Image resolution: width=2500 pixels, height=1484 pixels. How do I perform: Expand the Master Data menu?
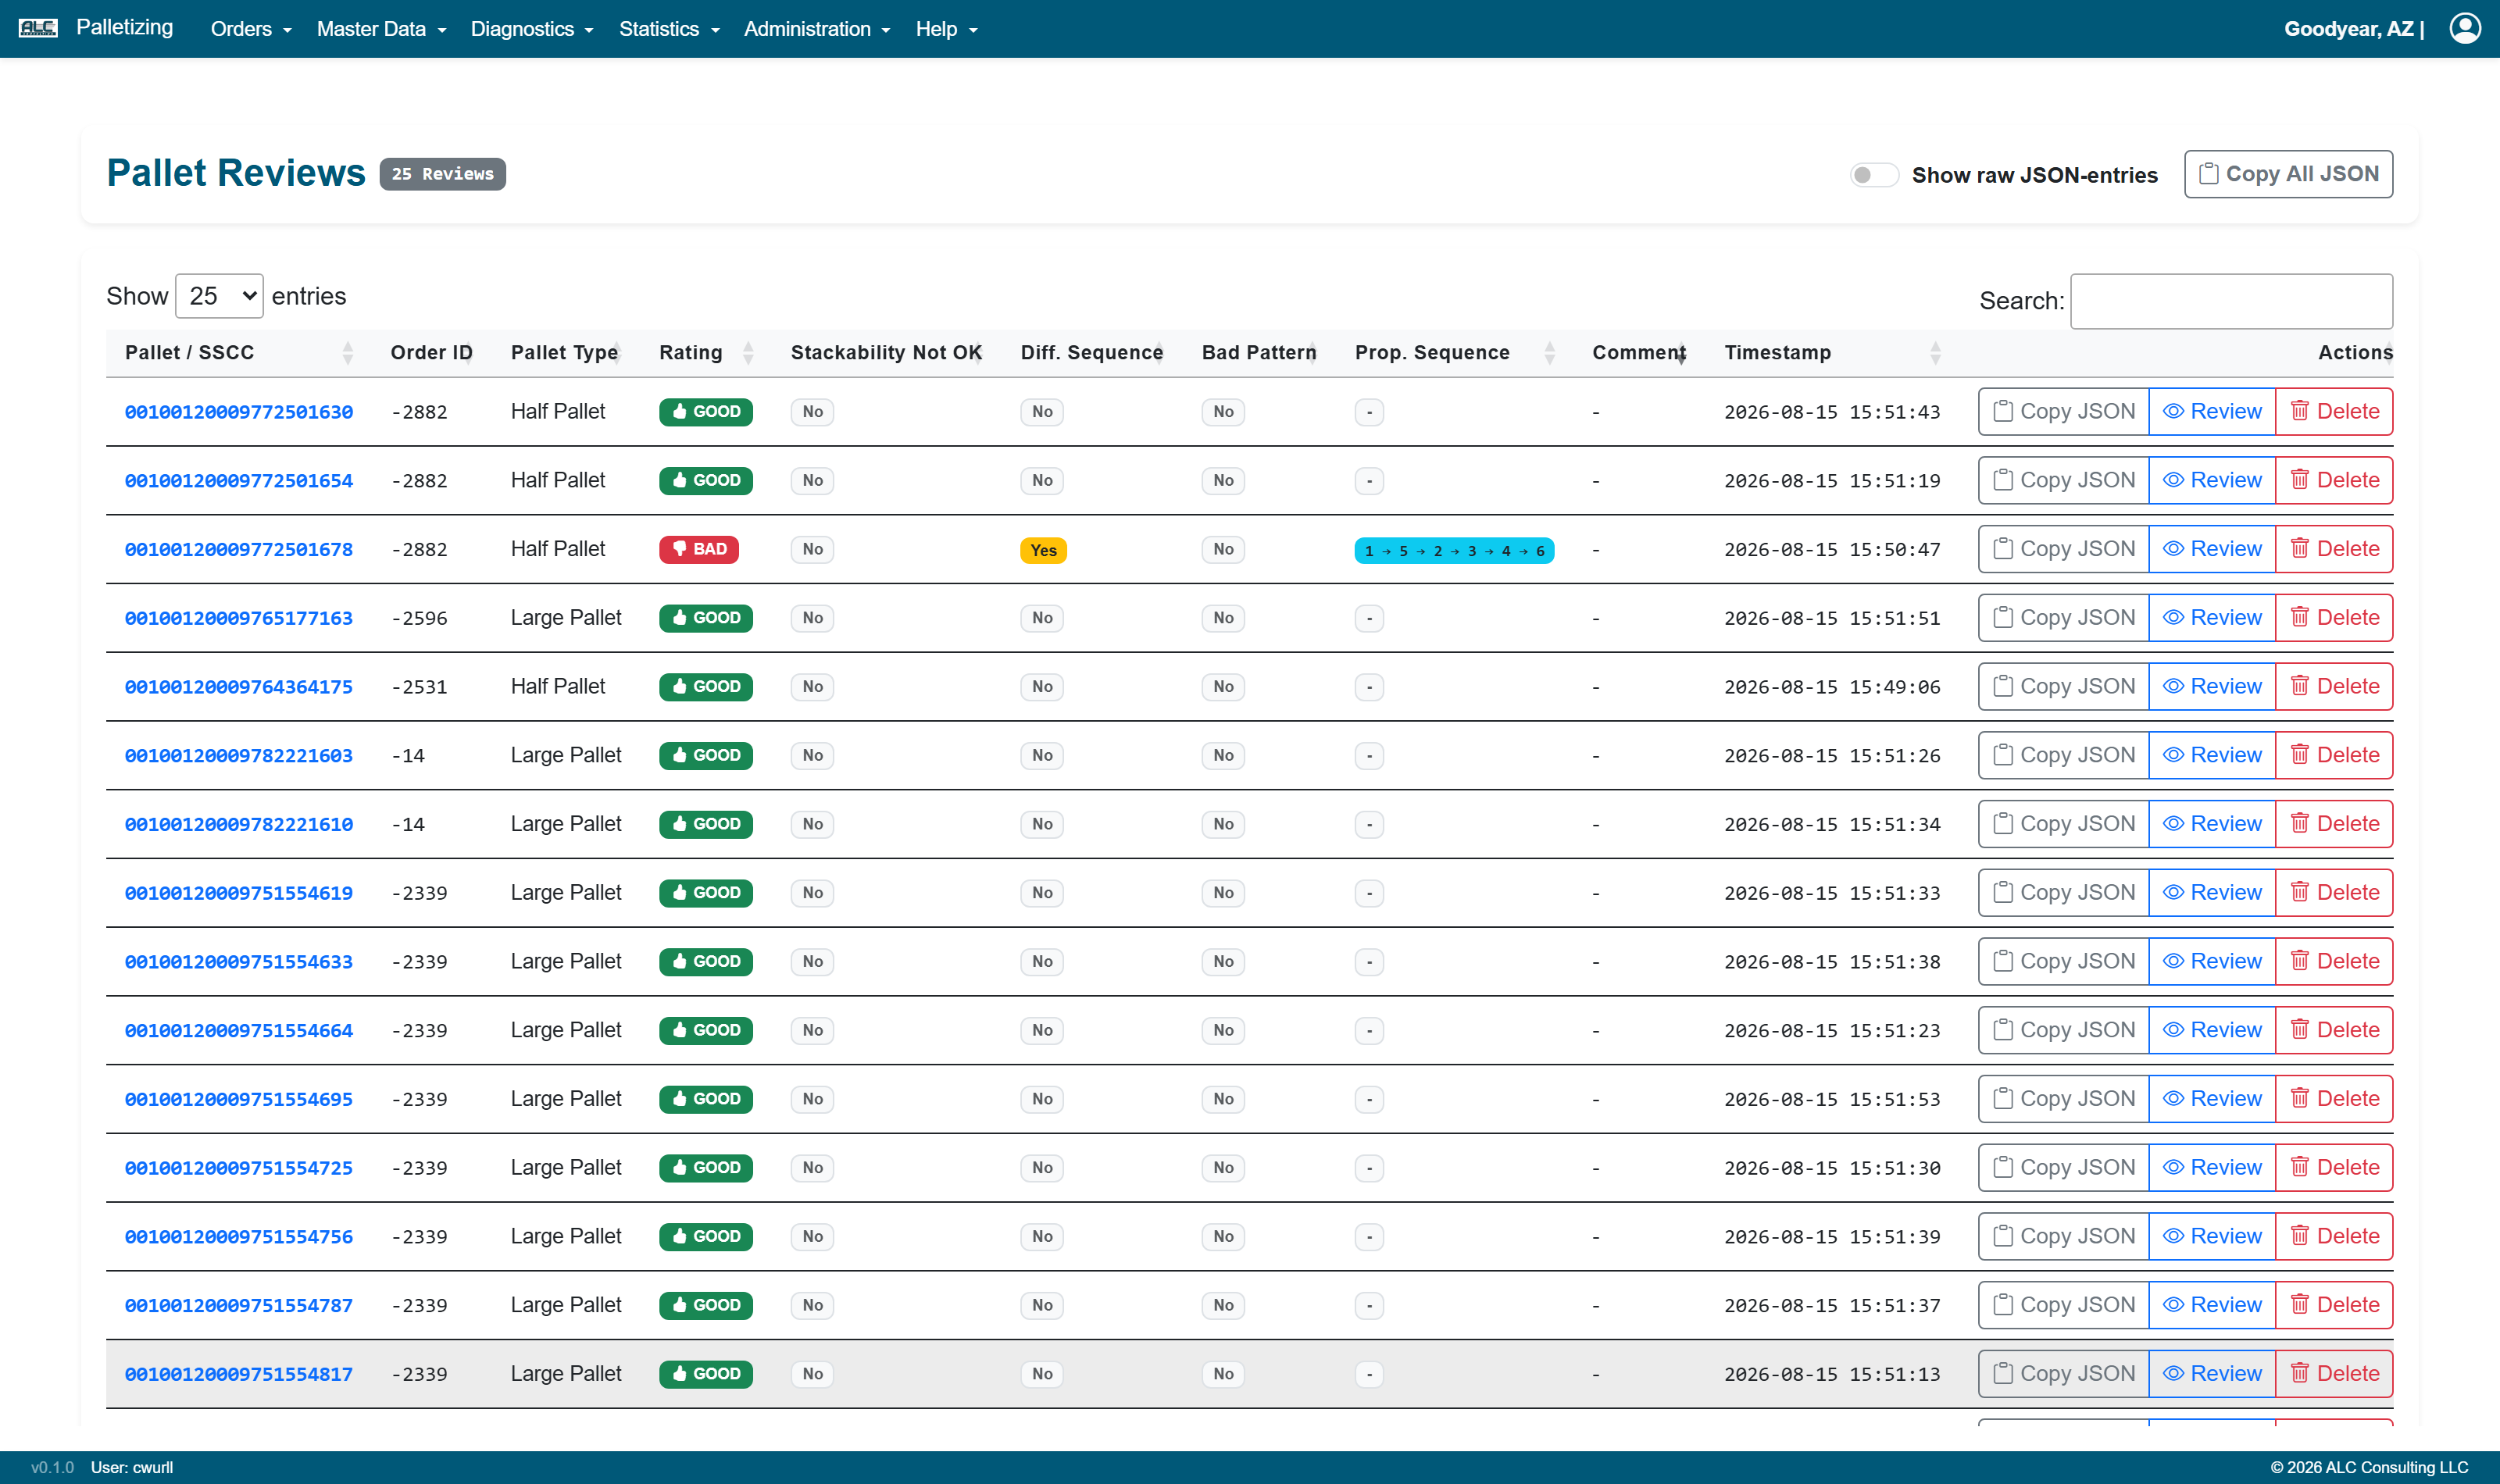coord(382,29)
